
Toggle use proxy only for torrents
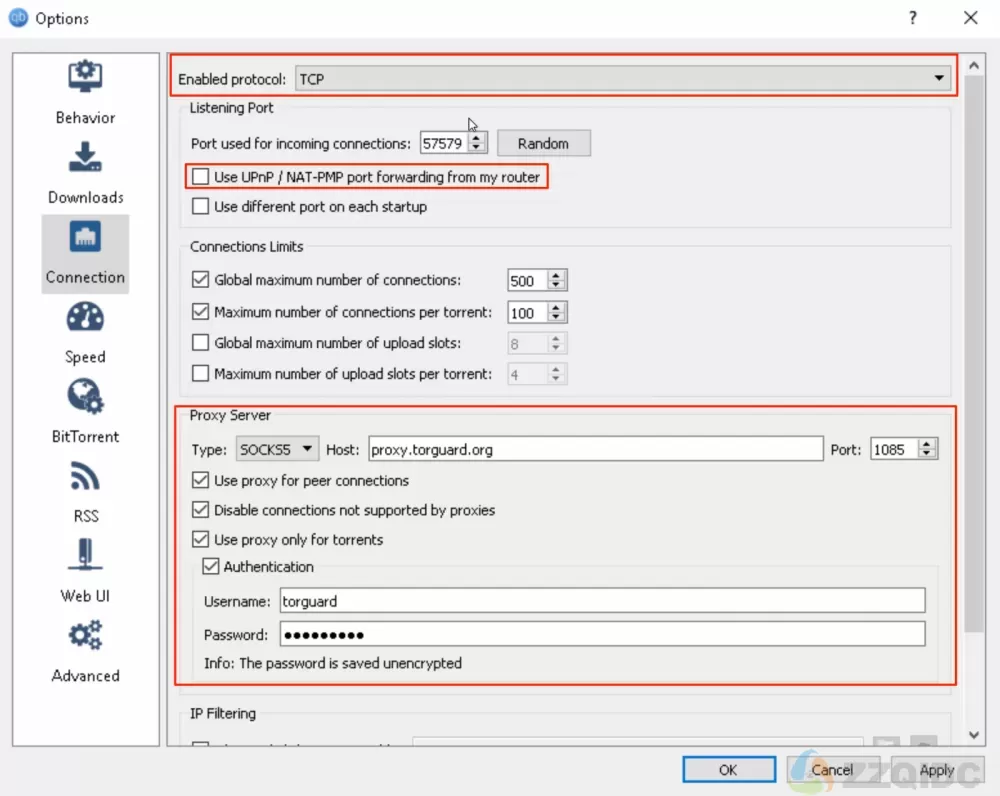pyautogui.click(x=200, y=540)
